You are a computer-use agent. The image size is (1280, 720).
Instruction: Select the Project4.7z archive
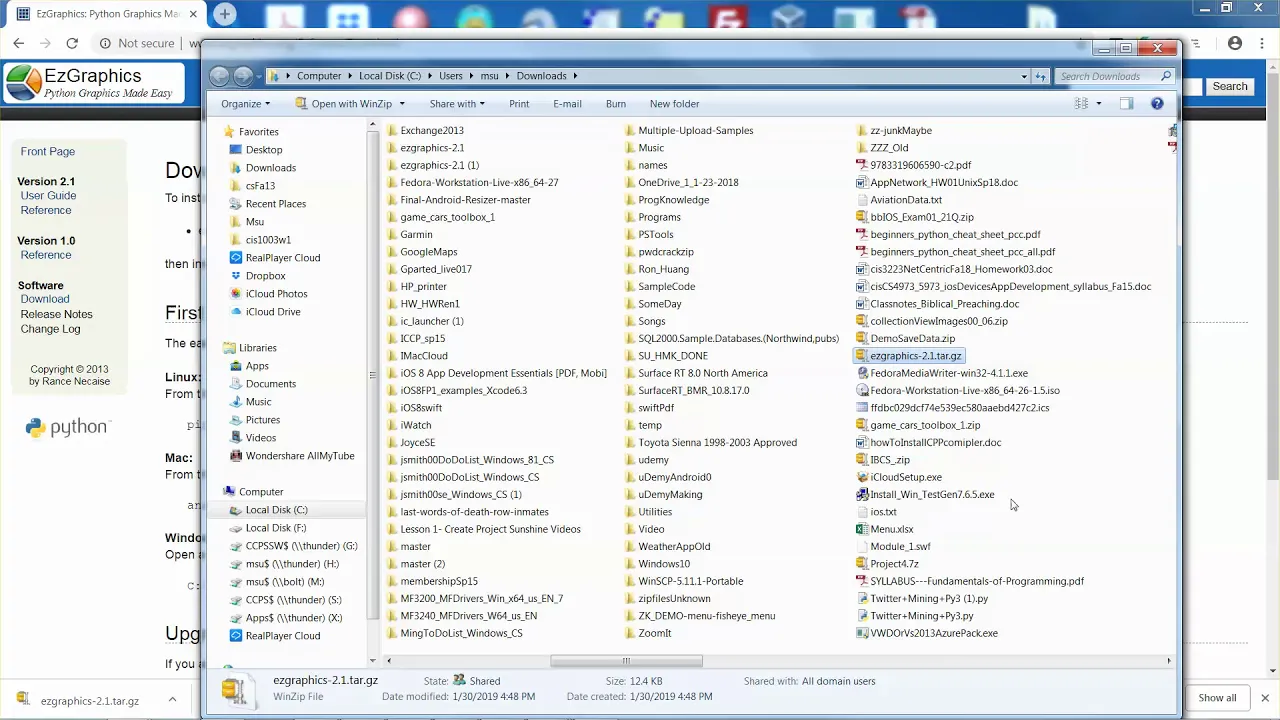point(894,564)
